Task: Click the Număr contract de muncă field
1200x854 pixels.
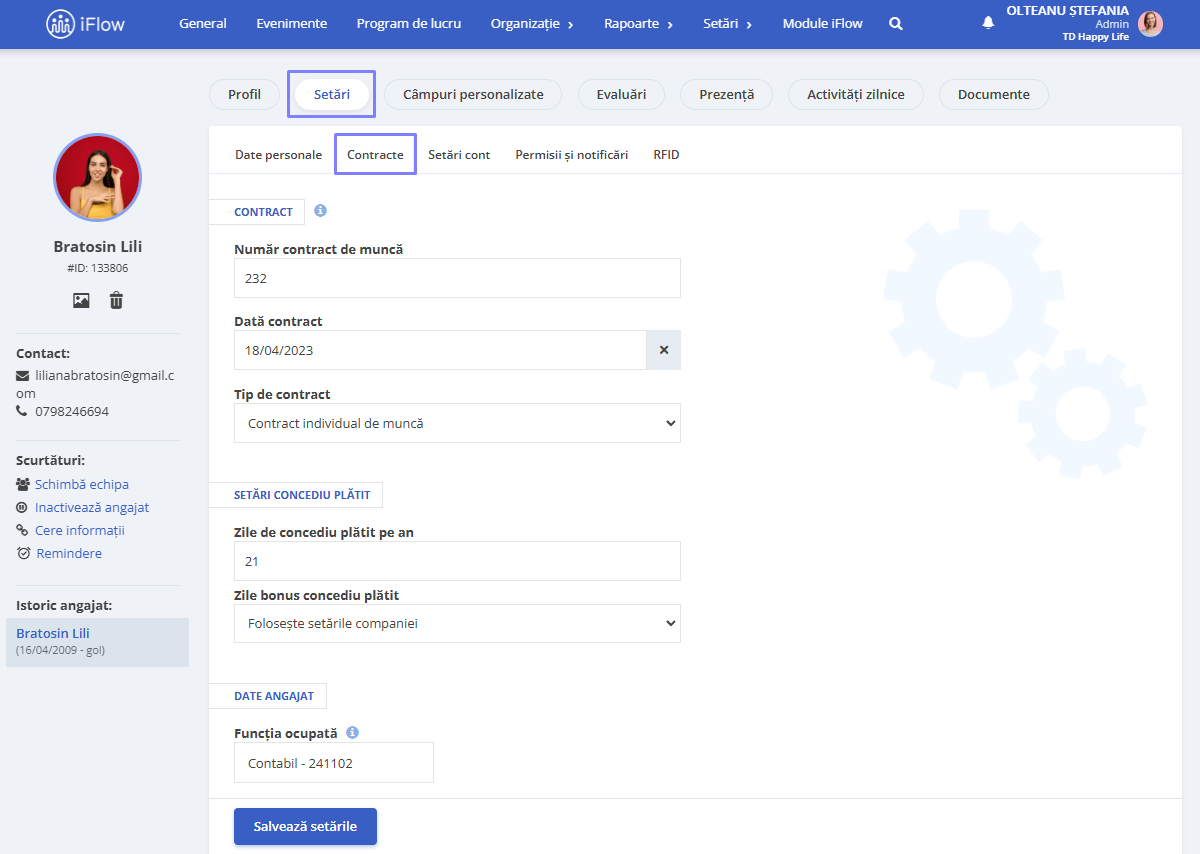Action: point(457,278)
